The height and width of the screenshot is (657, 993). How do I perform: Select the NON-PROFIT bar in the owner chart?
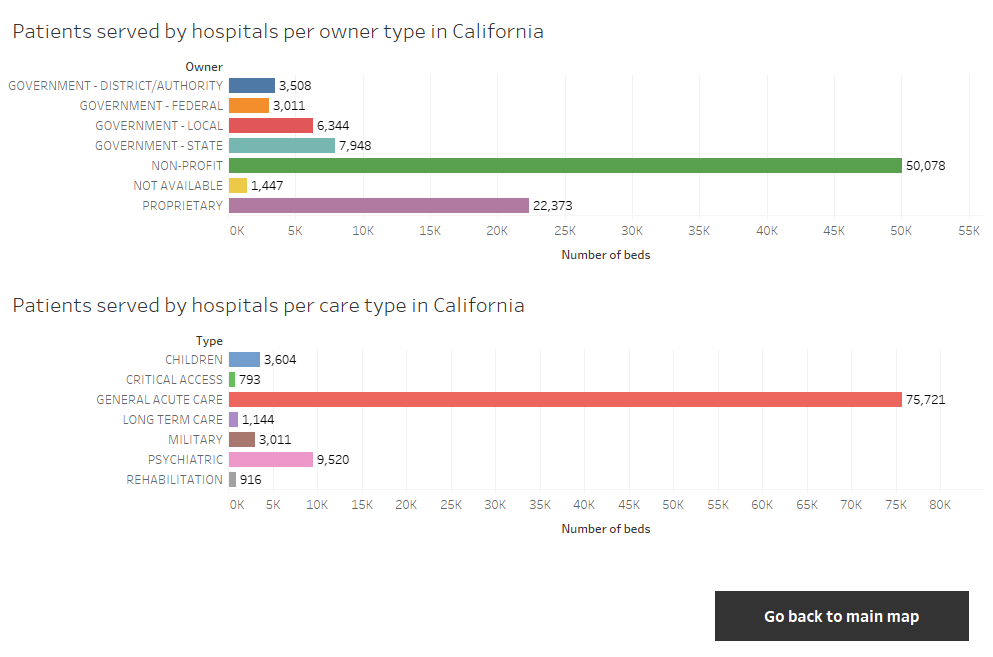[x=560, y=165]
